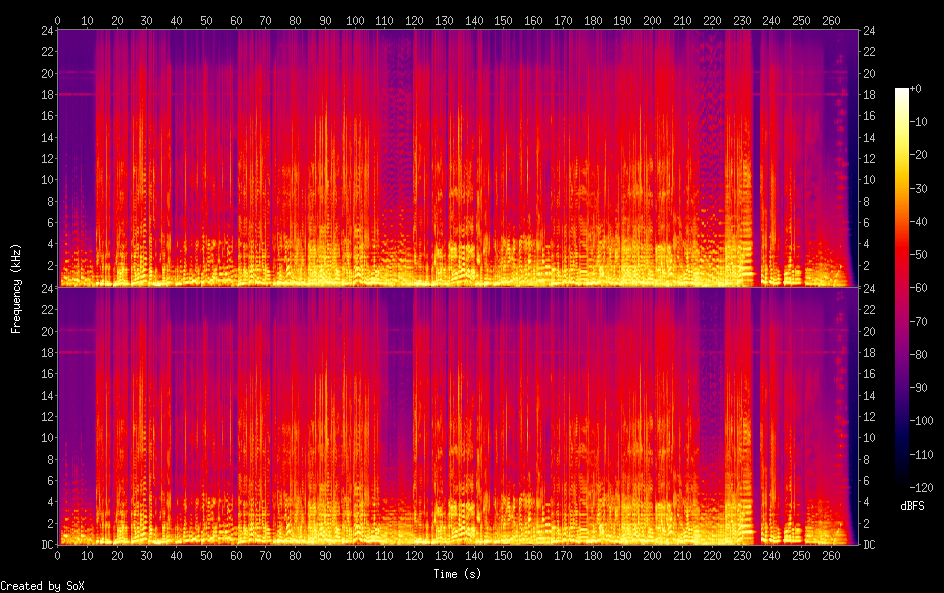Click the "-30" color scale label
Image resolution: width=944 pixels, height=593 pixels.
(919, 188)
